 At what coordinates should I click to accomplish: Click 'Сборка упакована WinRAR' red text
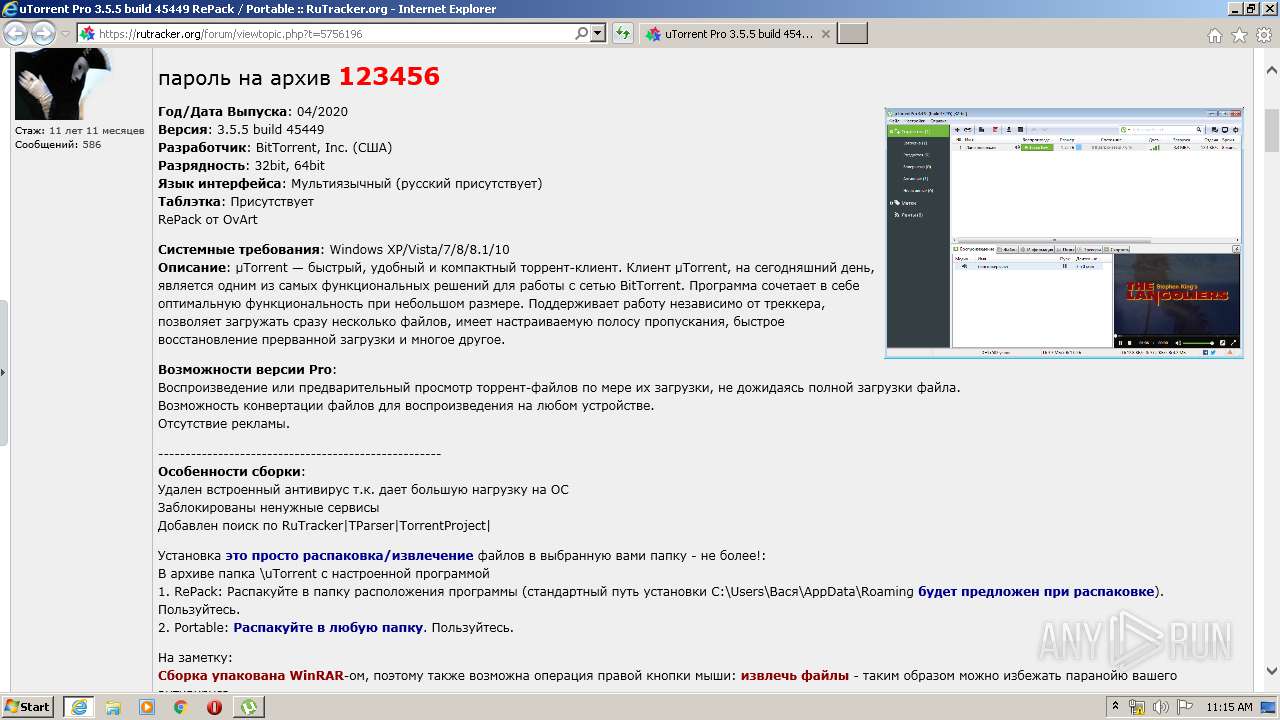pyautogui.click(x=251, y=675)
